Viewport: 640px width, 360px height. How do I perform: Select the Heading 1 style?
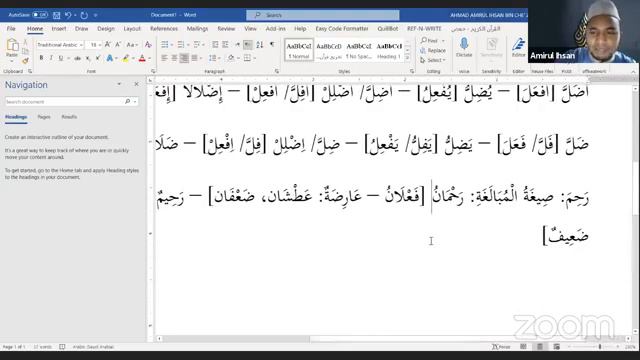tap(389, 50)
